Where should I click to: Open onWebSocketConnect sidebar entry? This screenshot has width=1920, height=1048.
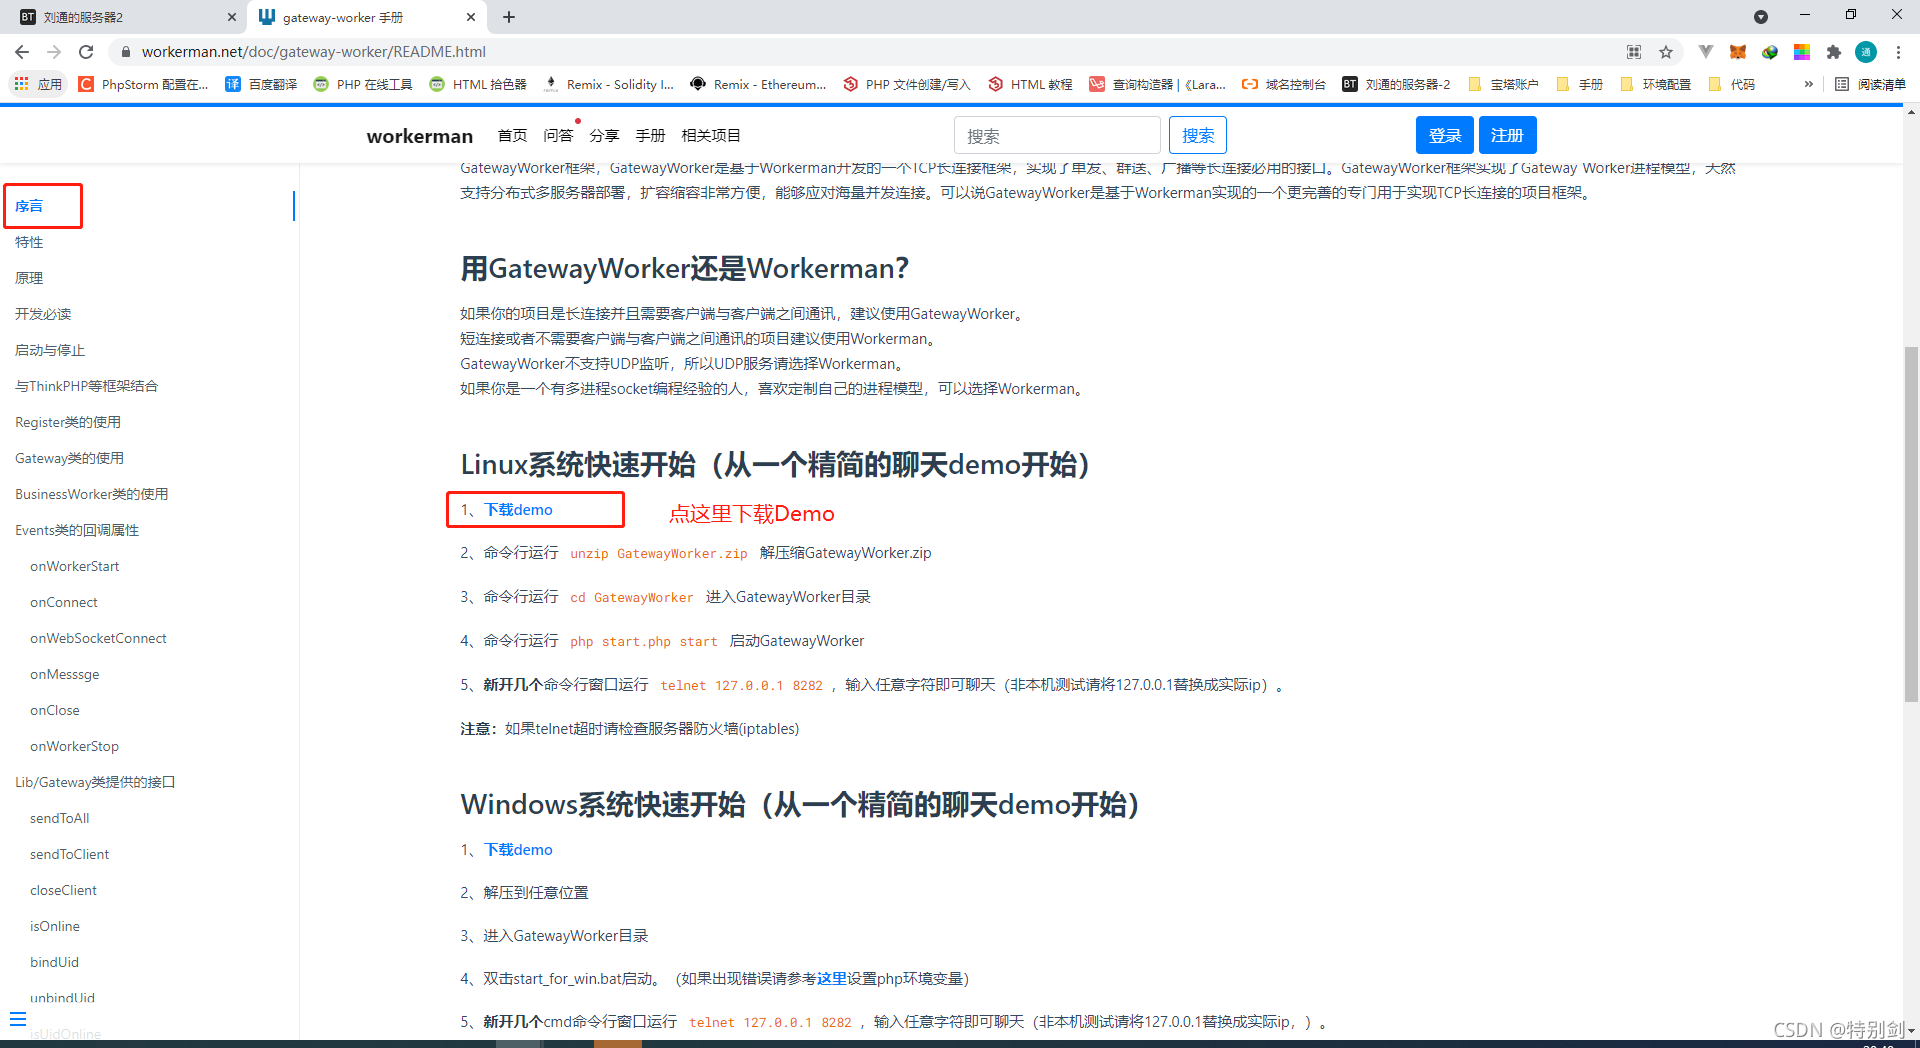tap(98, 638)
